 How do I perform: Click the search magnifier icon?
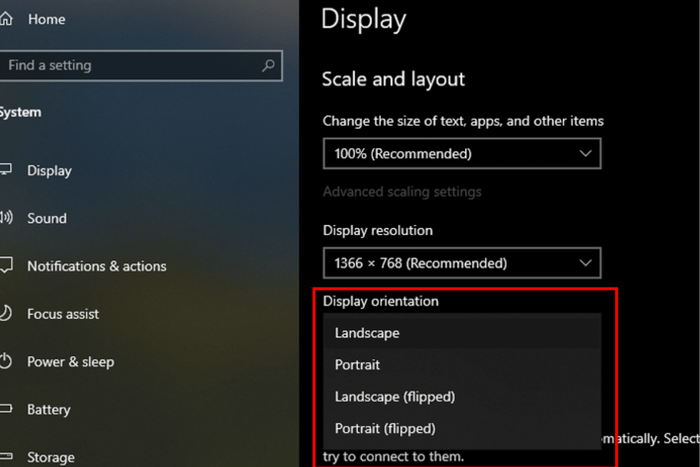(268, 66)
